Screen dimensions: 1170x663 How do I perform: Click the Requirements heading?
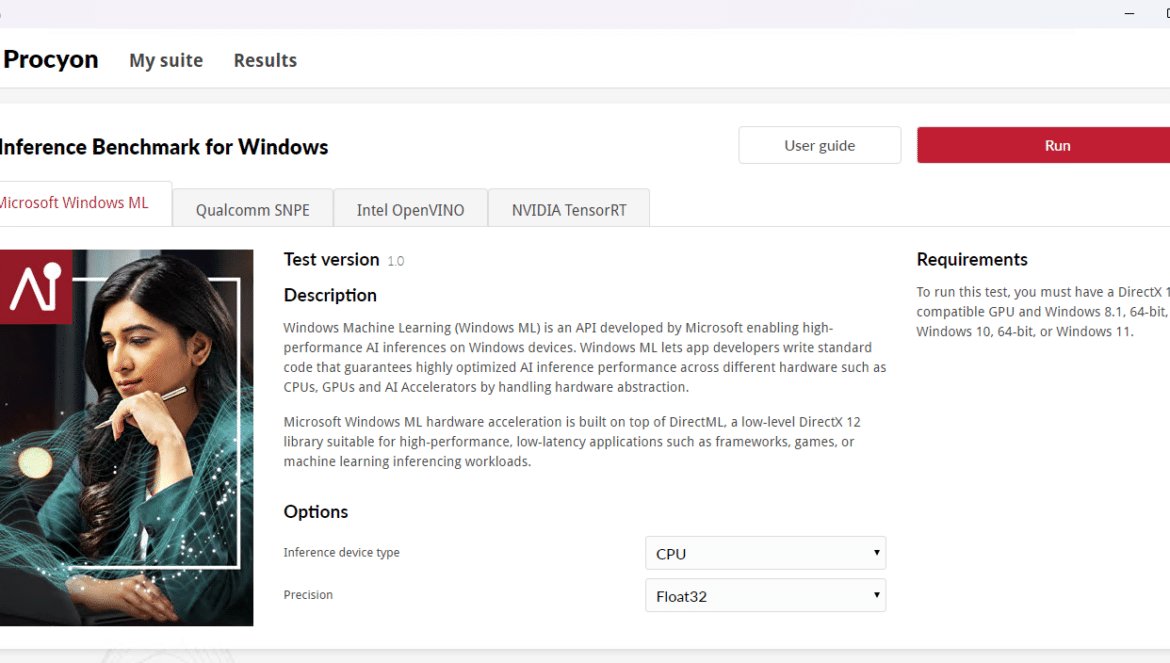click(x=972, y=260)
